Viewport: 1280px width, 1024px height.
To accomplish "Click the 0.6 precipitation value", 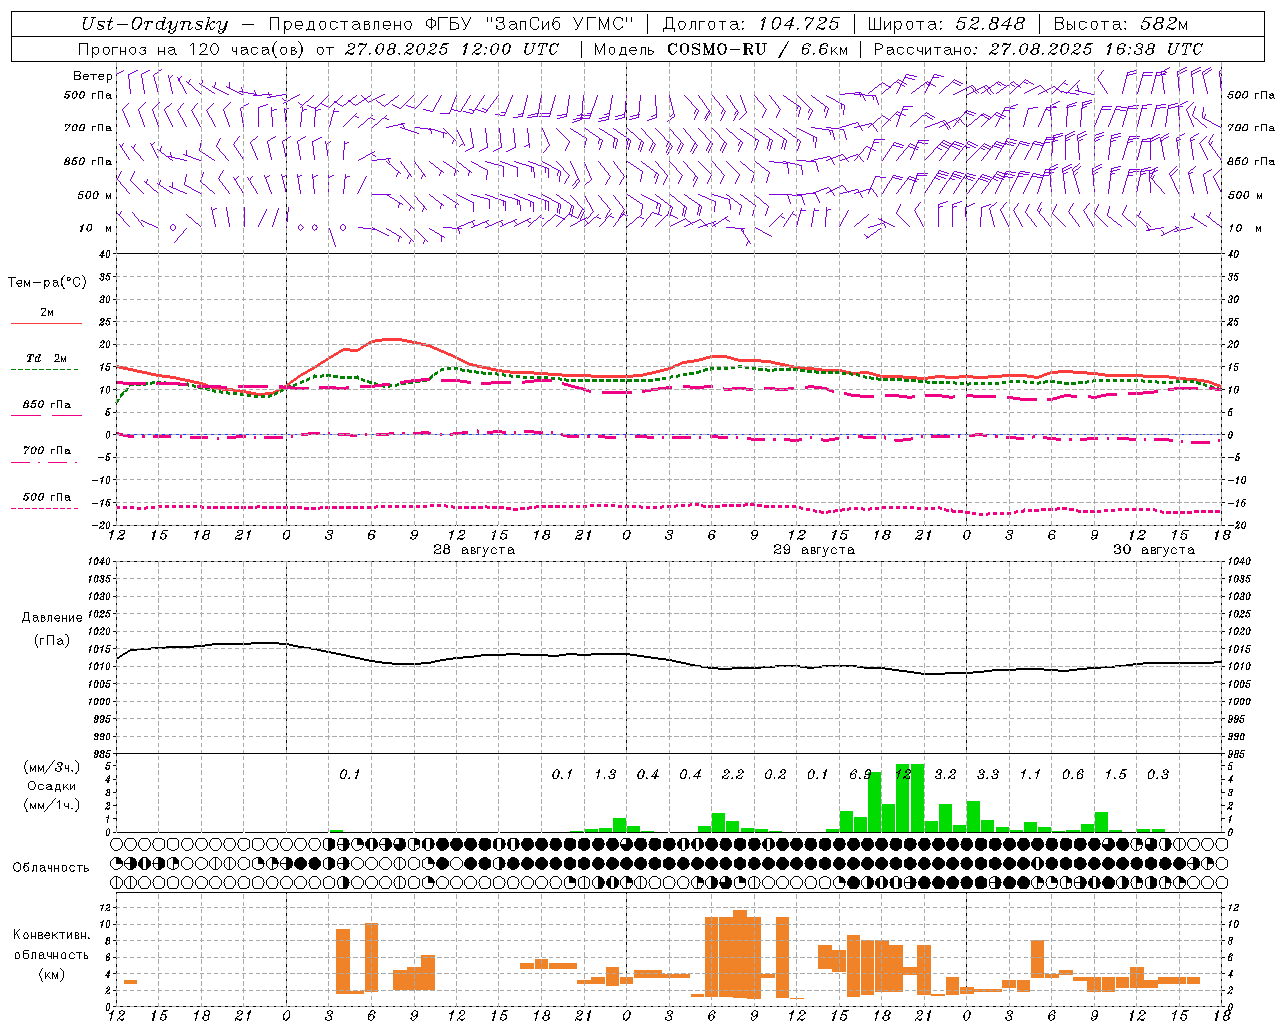I will click(x=1073, y=775).
